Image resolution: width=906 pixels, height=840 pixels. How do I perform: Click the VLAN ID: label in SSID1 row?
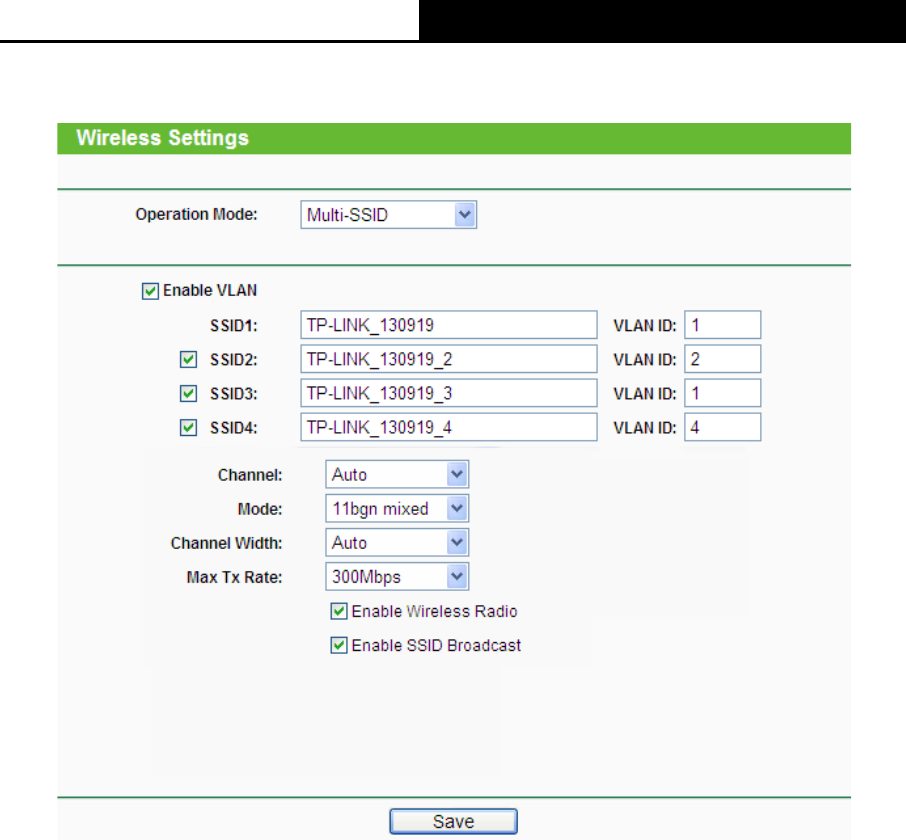tap(645, 326)
